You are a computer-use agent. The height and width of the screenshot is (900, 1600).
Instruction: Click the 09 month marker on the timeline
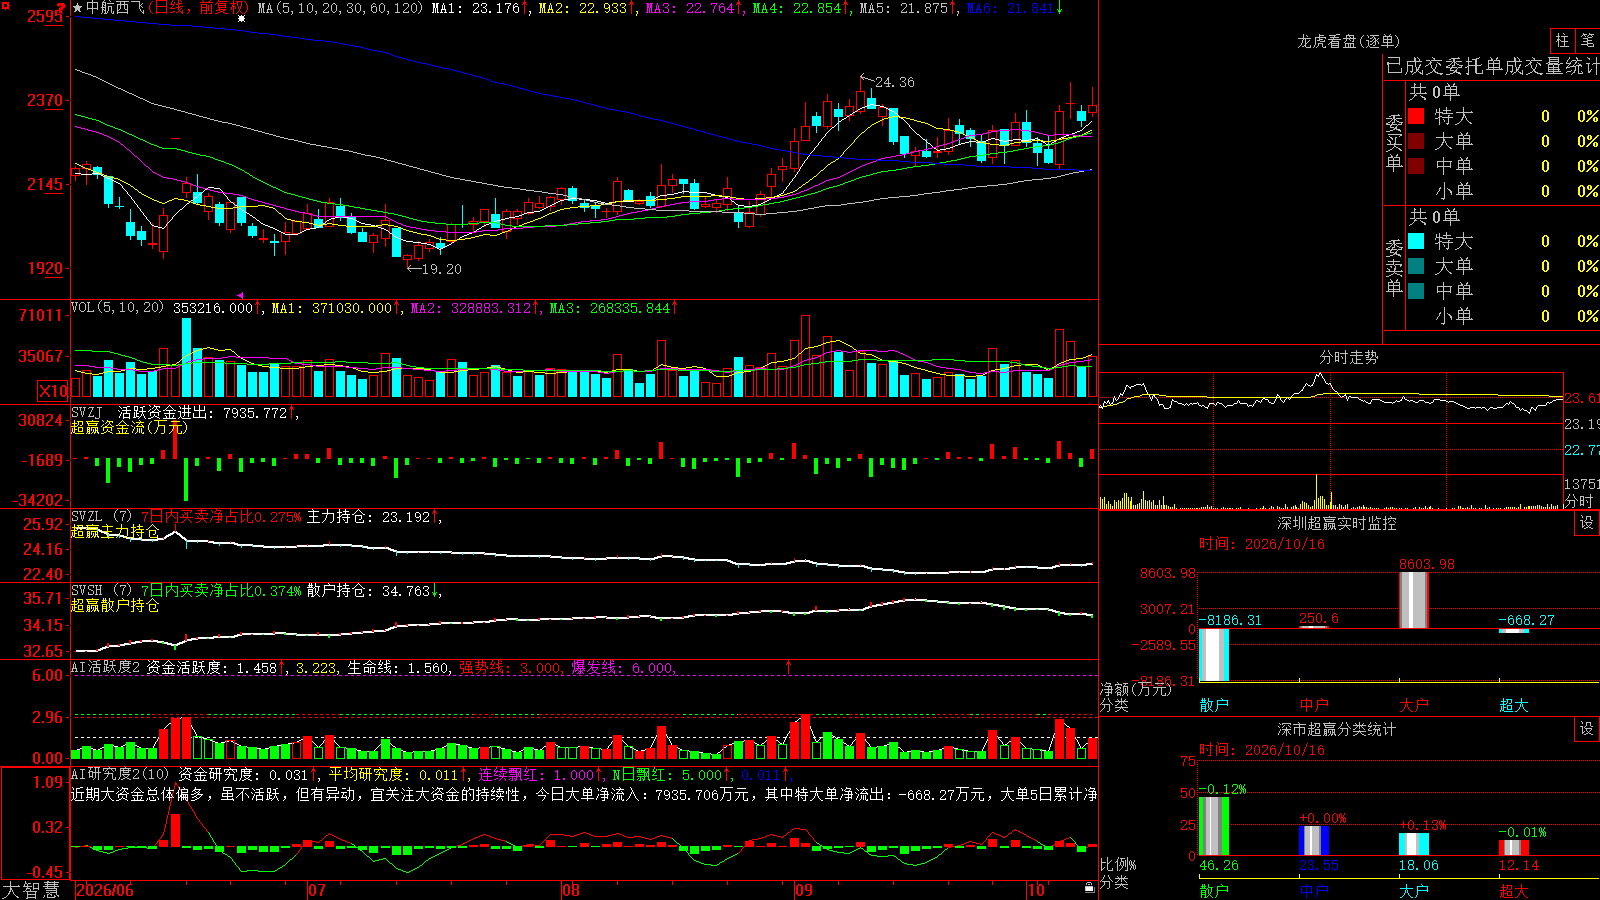click(804, 889)
